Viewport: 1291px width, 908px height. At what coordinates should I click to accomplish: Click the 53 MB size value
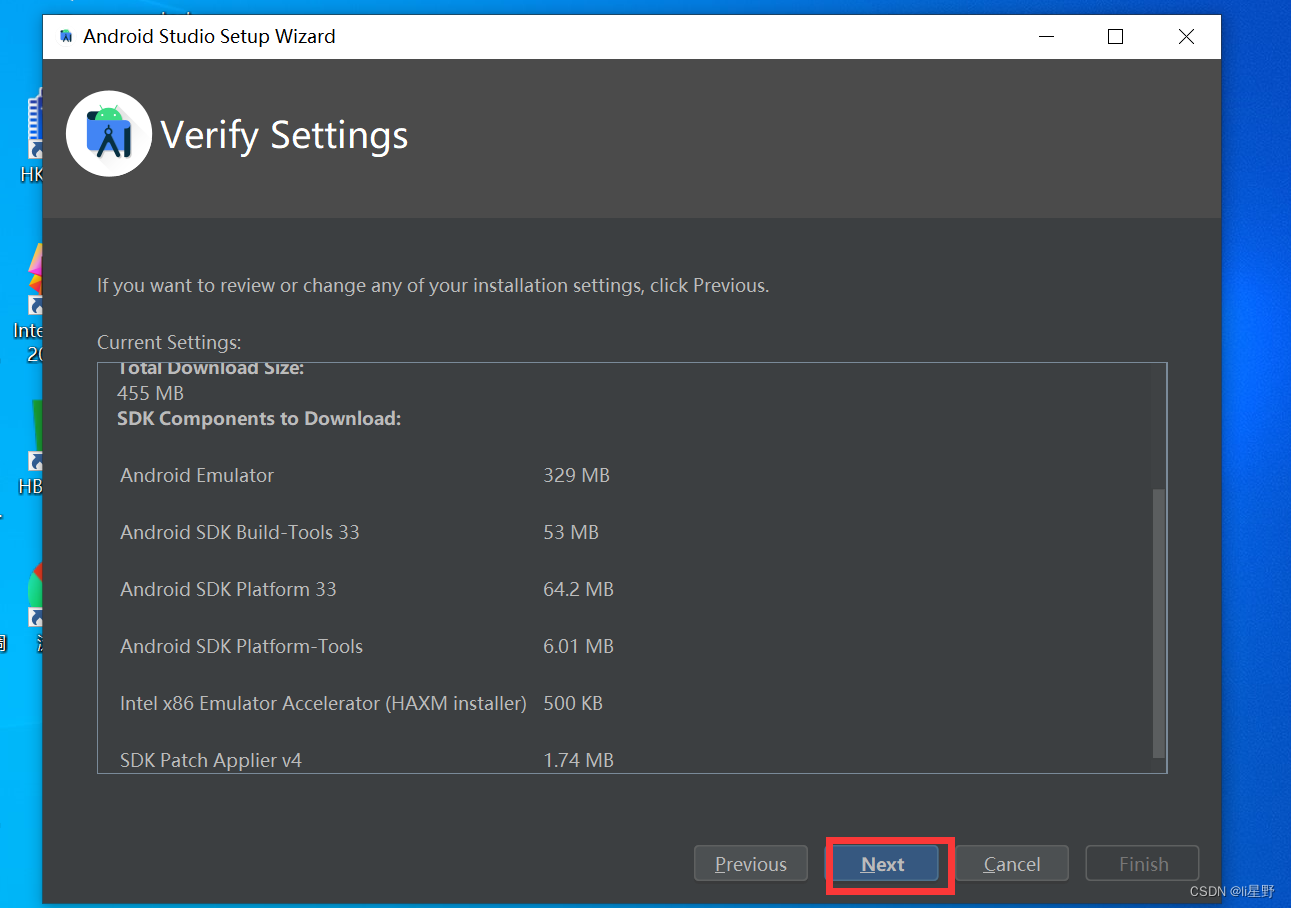[x=571, y=533]
